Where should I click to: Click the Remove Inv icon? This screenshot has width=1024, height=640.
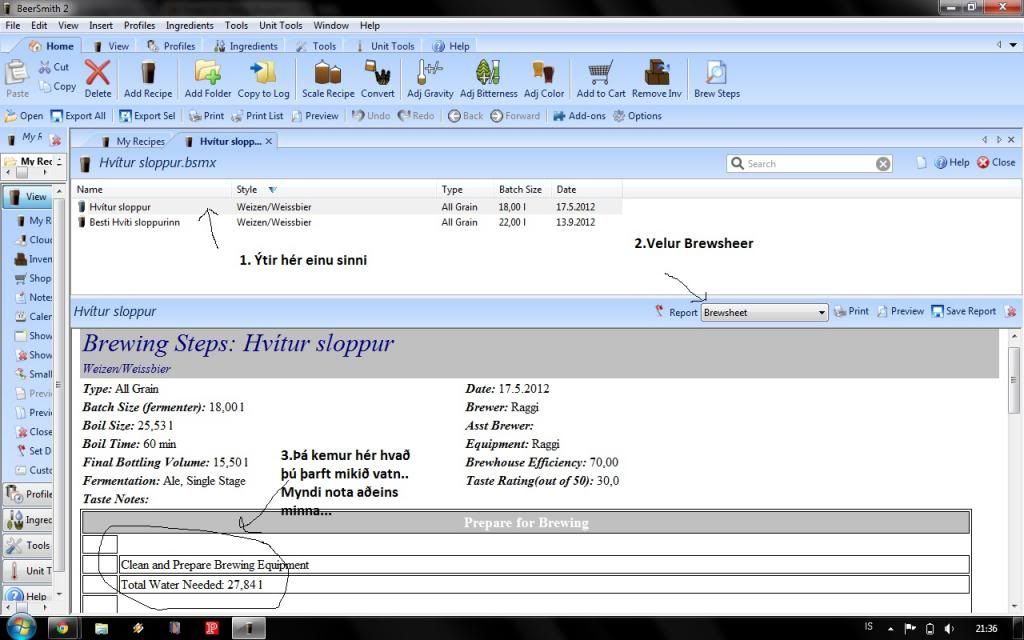coord(656,78)
